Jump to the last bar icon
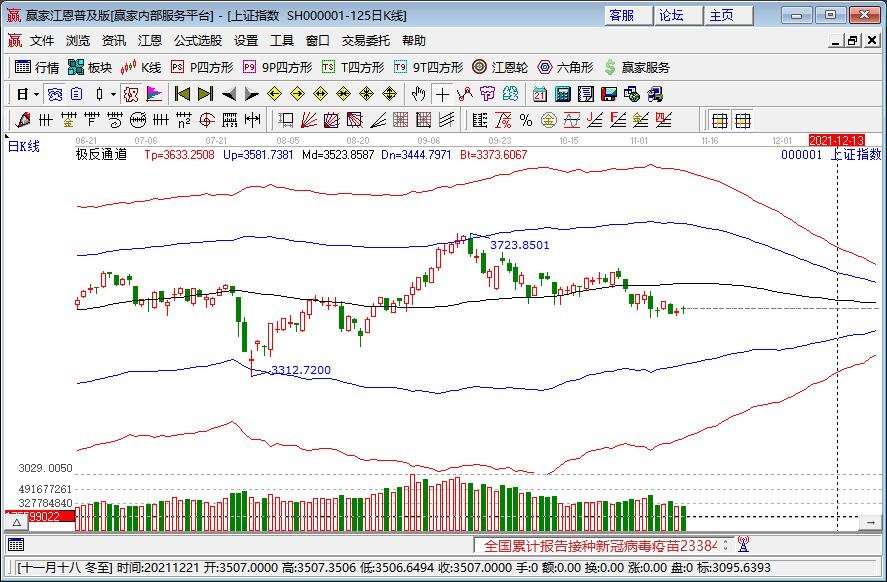887x582 pixels. [x=205, y=94]
